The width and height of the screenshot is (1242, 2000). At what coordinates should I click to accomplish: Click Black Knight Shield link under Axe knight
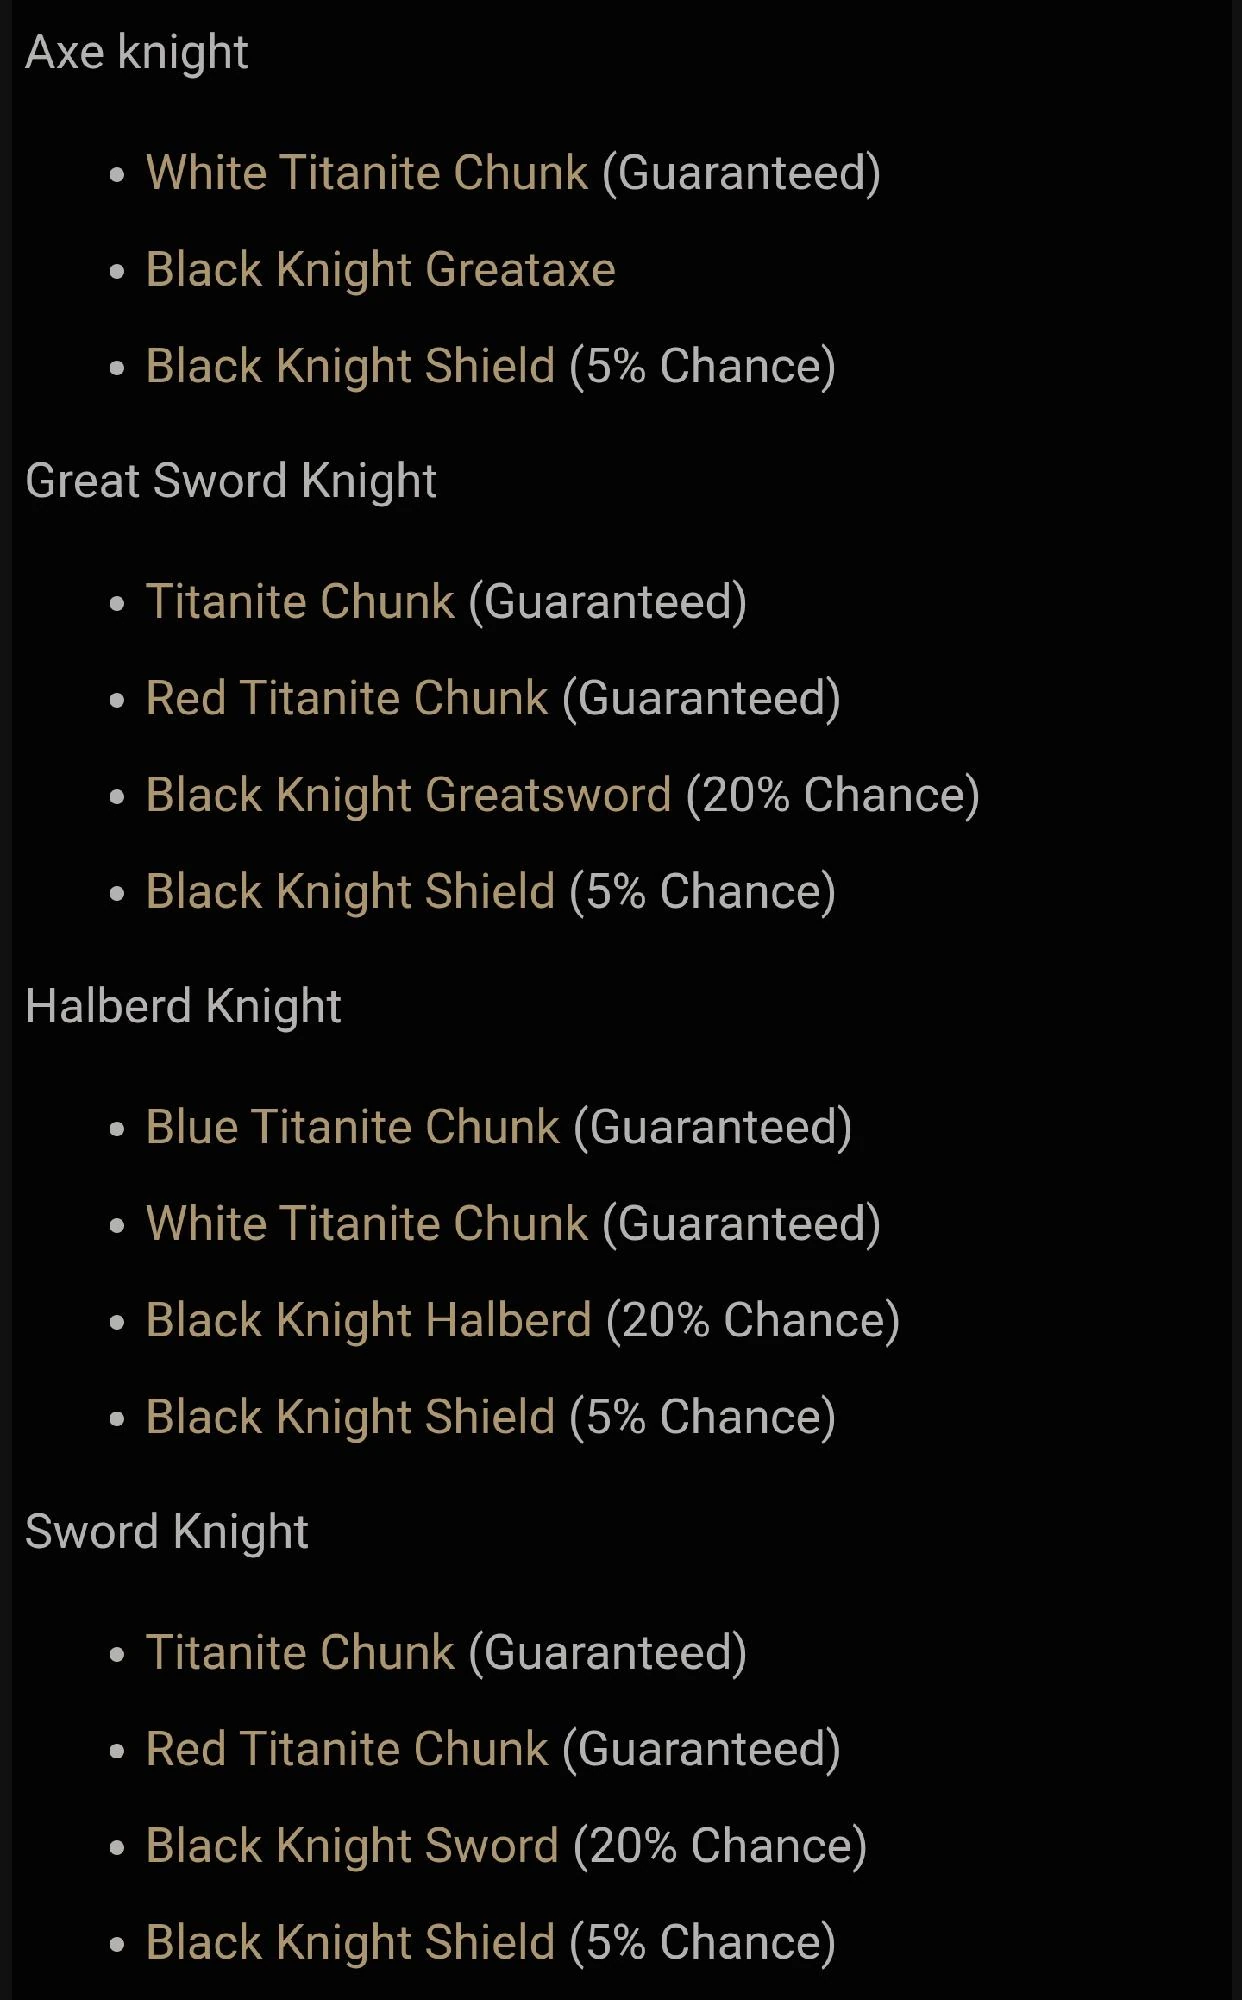pos(350,366)
